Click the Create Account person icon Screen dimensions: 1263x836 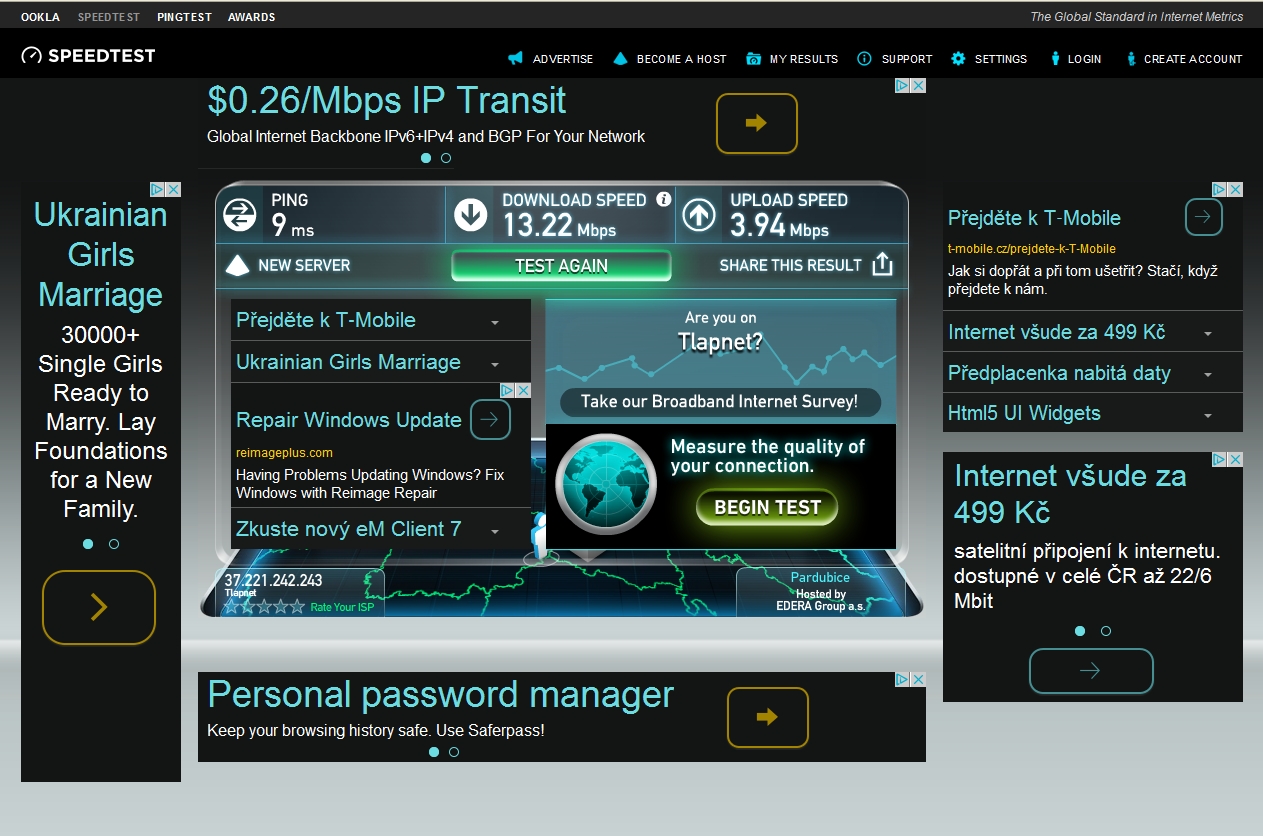click(x=1131, y=59)
